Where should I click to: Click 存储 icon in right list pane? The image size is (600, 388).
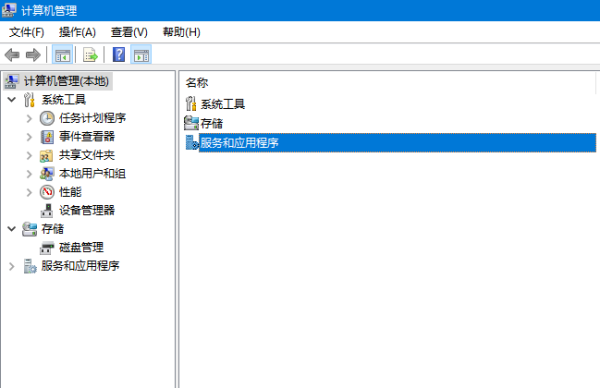191,123
